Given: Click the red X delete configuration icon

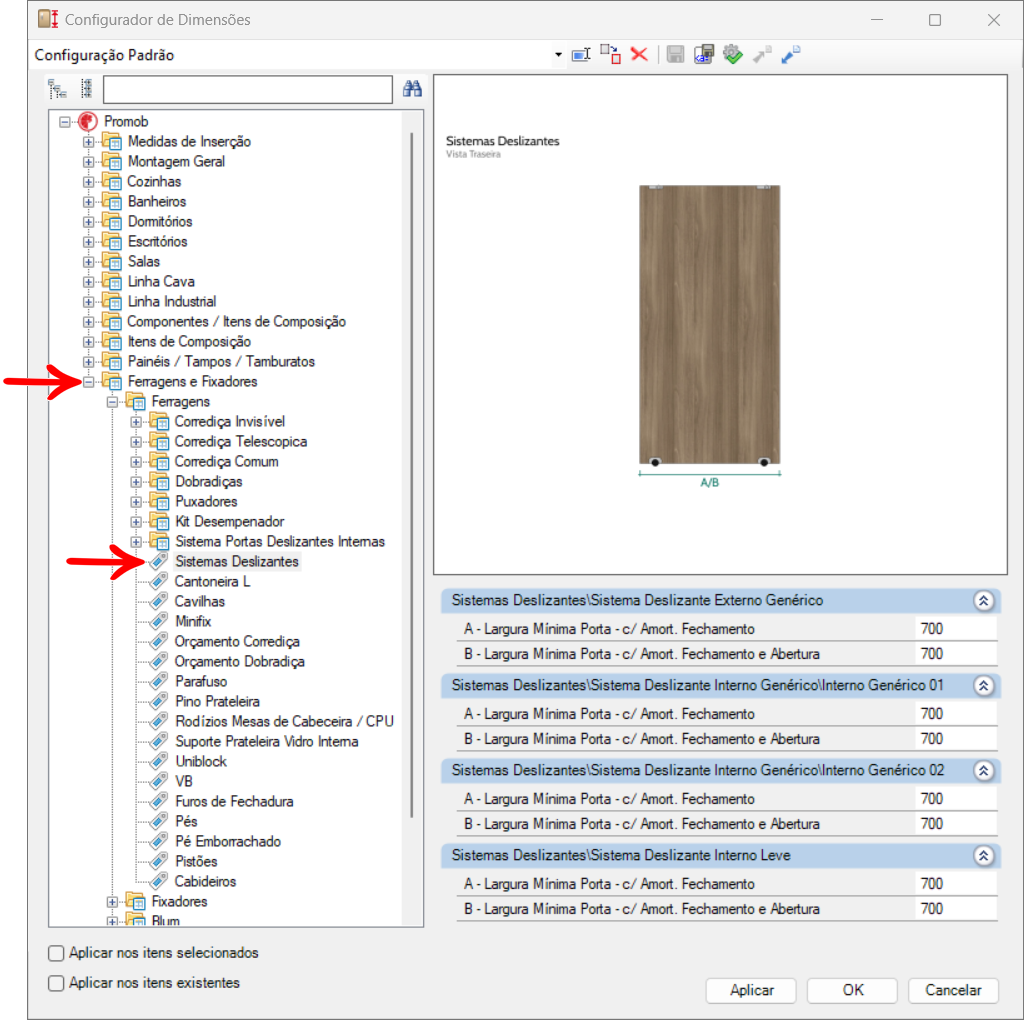Looking at the screenshot, I should [639, 55].
